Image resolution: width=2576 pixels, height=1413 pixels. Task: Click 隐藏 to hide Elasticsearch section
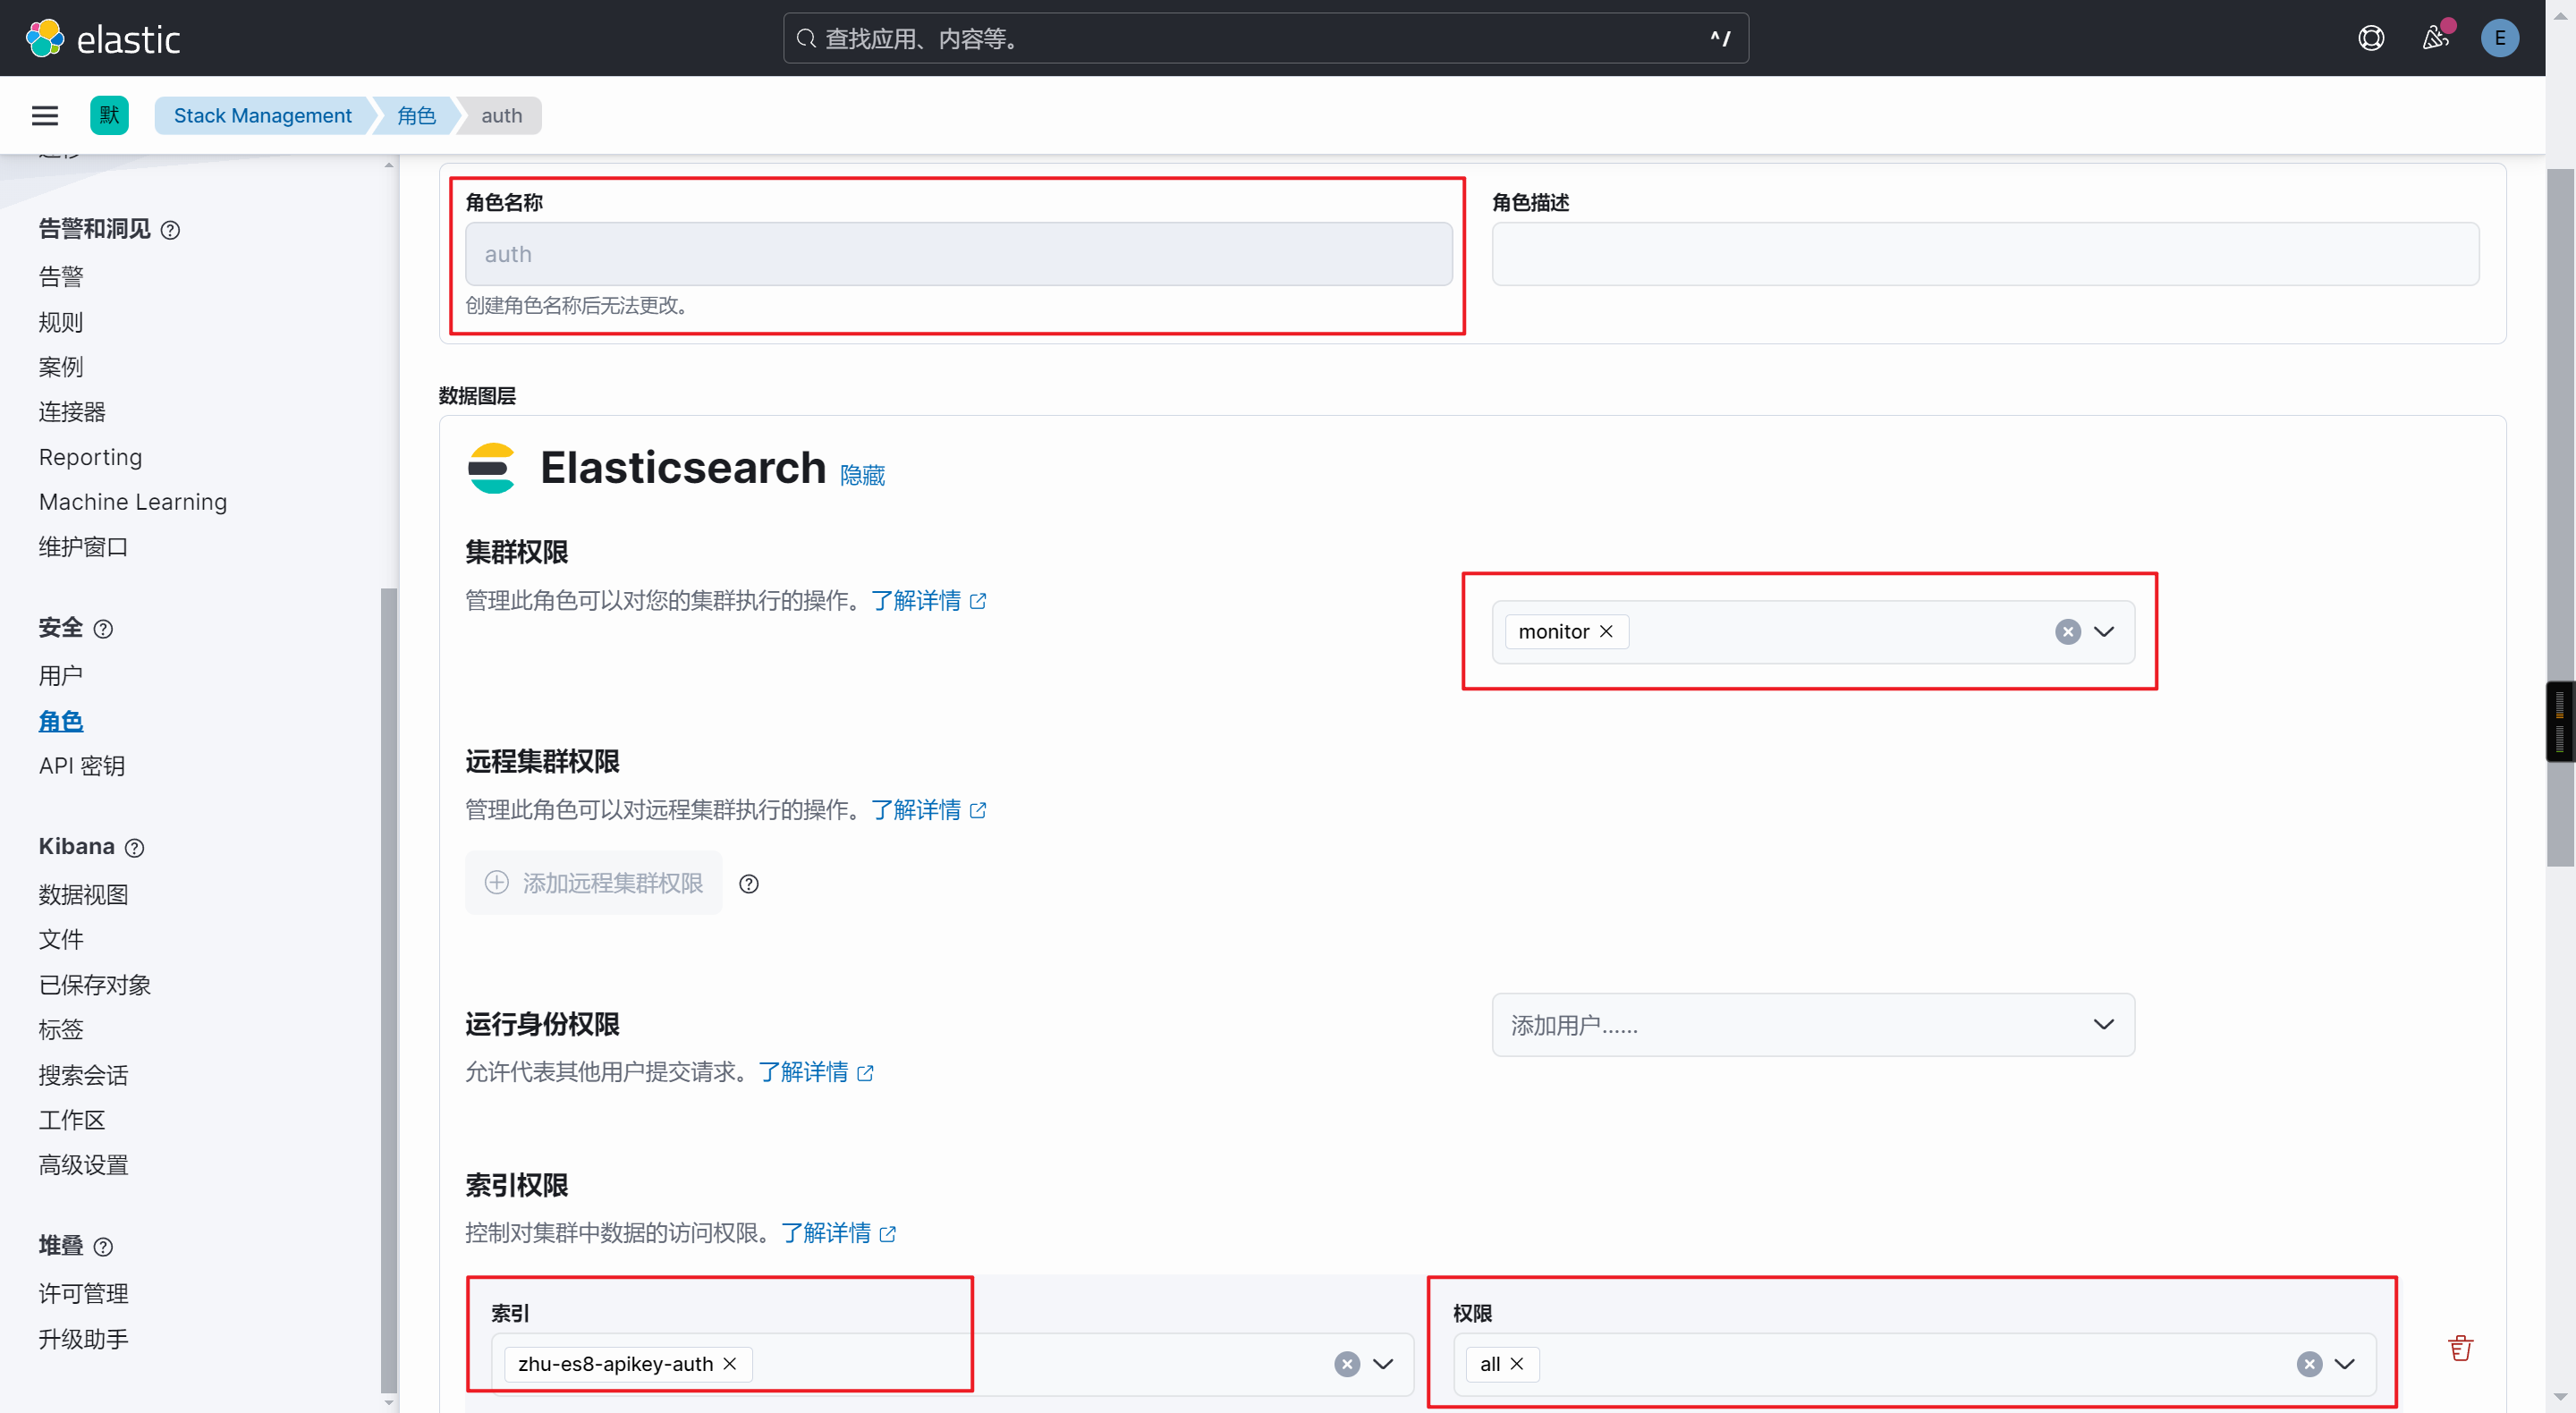[x=862, y=475]
